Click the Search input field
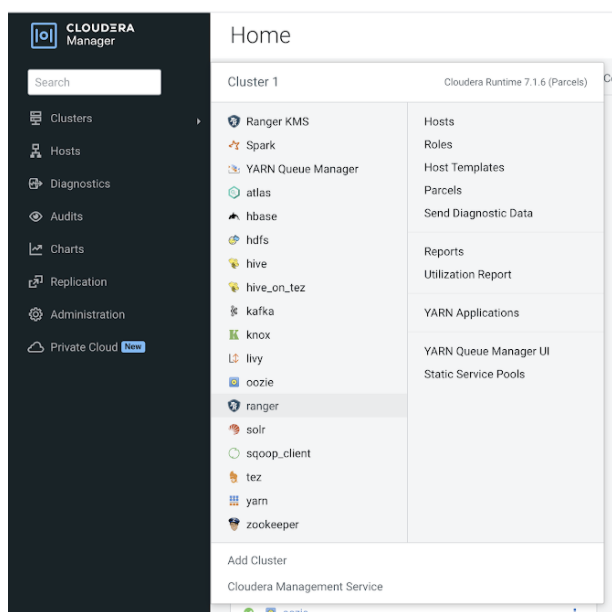Screen dimensions: 612x612 94,82
